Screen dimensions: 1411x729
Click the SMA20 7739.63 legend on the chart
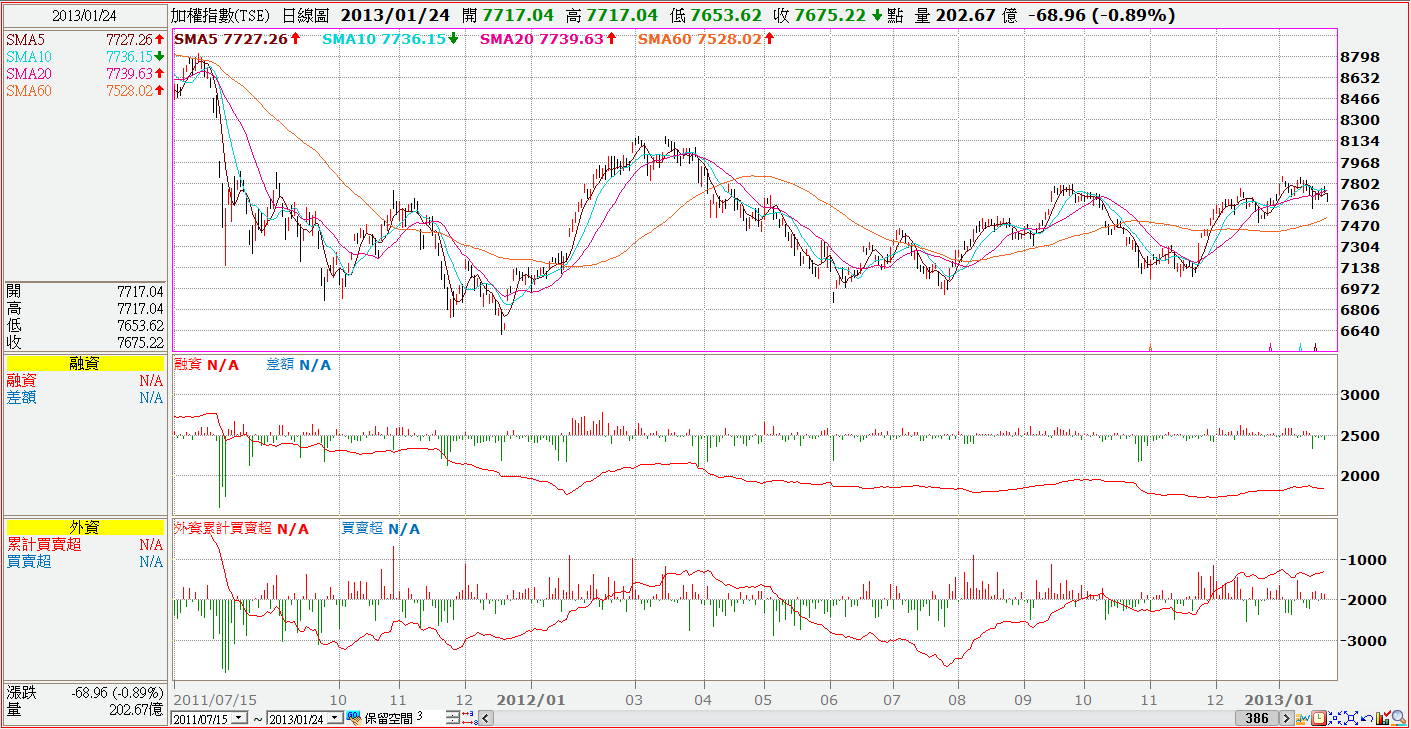click(x=548, y=39)
